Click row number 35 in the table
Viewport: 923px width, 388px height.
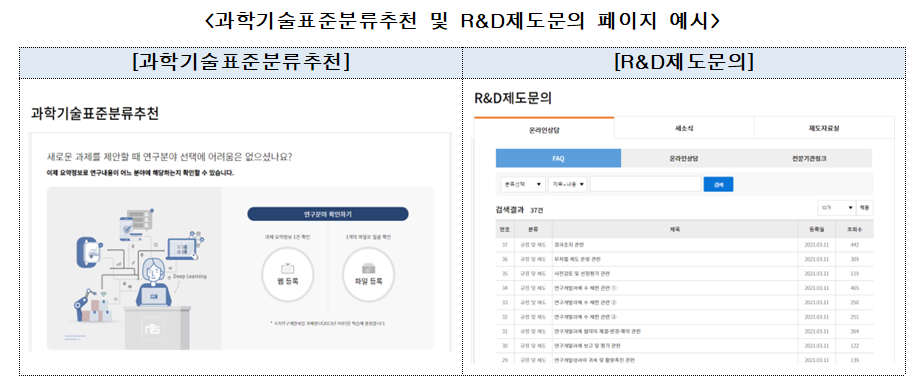504,274
